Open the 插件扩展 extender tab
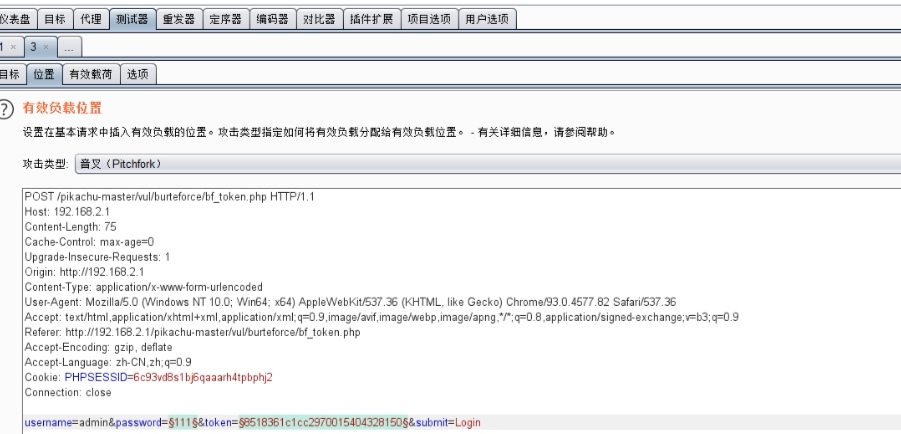Screen dimensions: 901x434 (x=372, y=19)
